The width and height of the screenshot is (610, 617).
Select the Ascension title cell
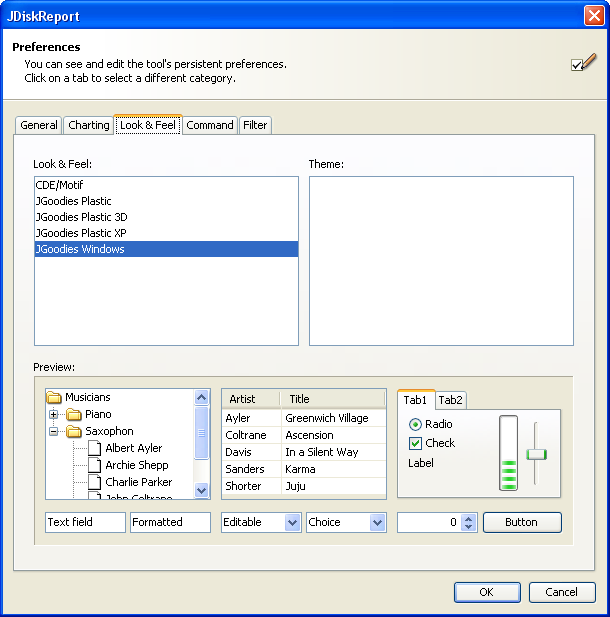334,435
